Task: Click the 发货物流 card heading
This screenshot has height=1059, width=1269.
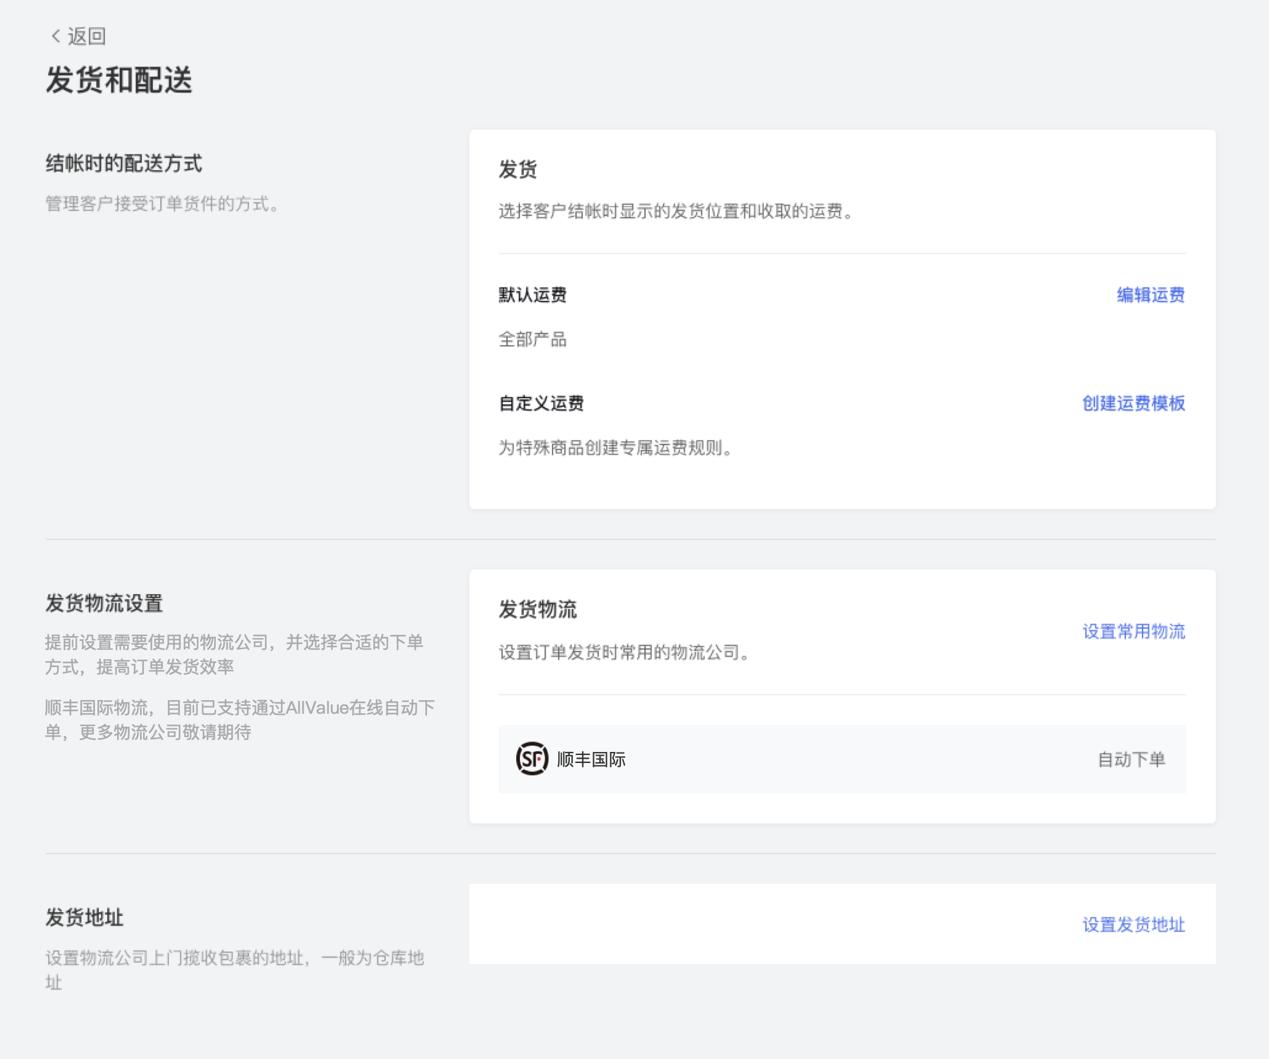Action: (532, 609)
